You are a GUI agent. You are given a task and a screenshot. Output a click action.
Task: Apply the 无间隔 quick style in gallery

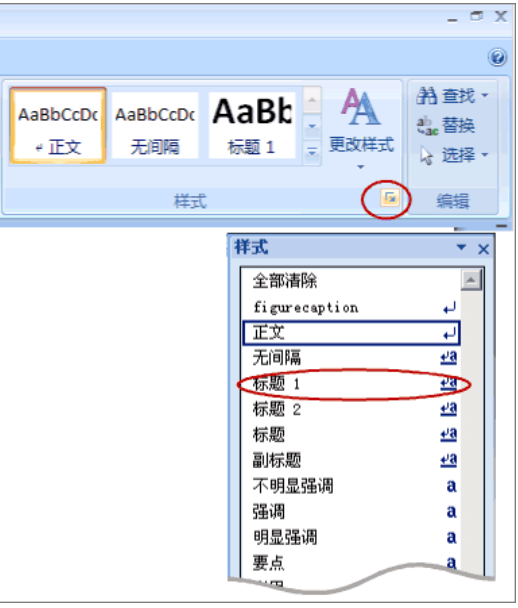click(x=155, y=125)
